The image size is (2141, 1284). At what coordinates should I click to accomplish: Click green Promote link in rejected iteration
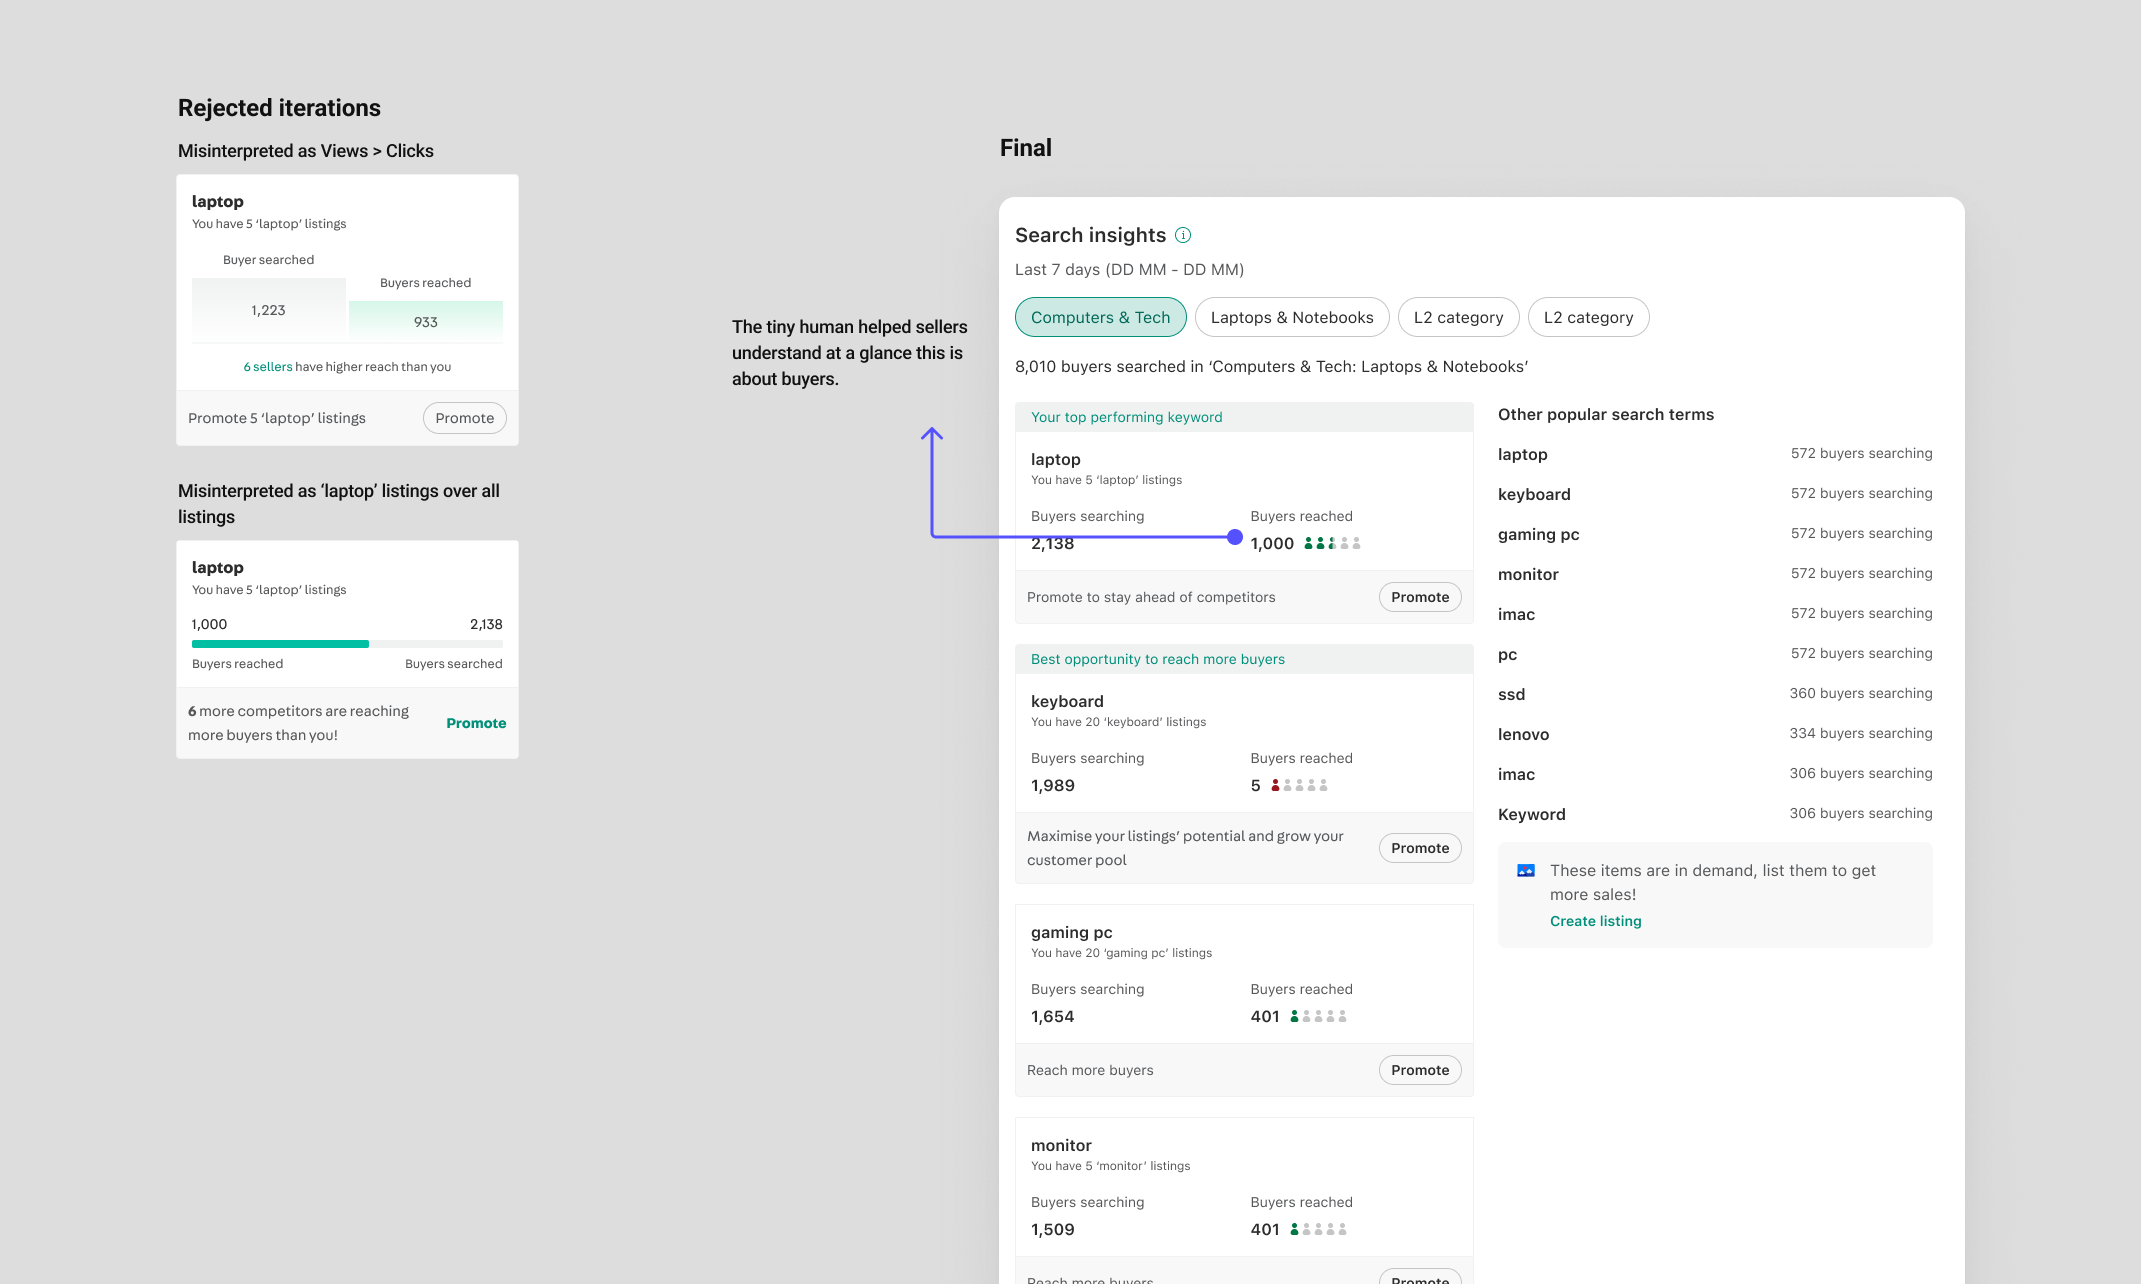(476, 723)
